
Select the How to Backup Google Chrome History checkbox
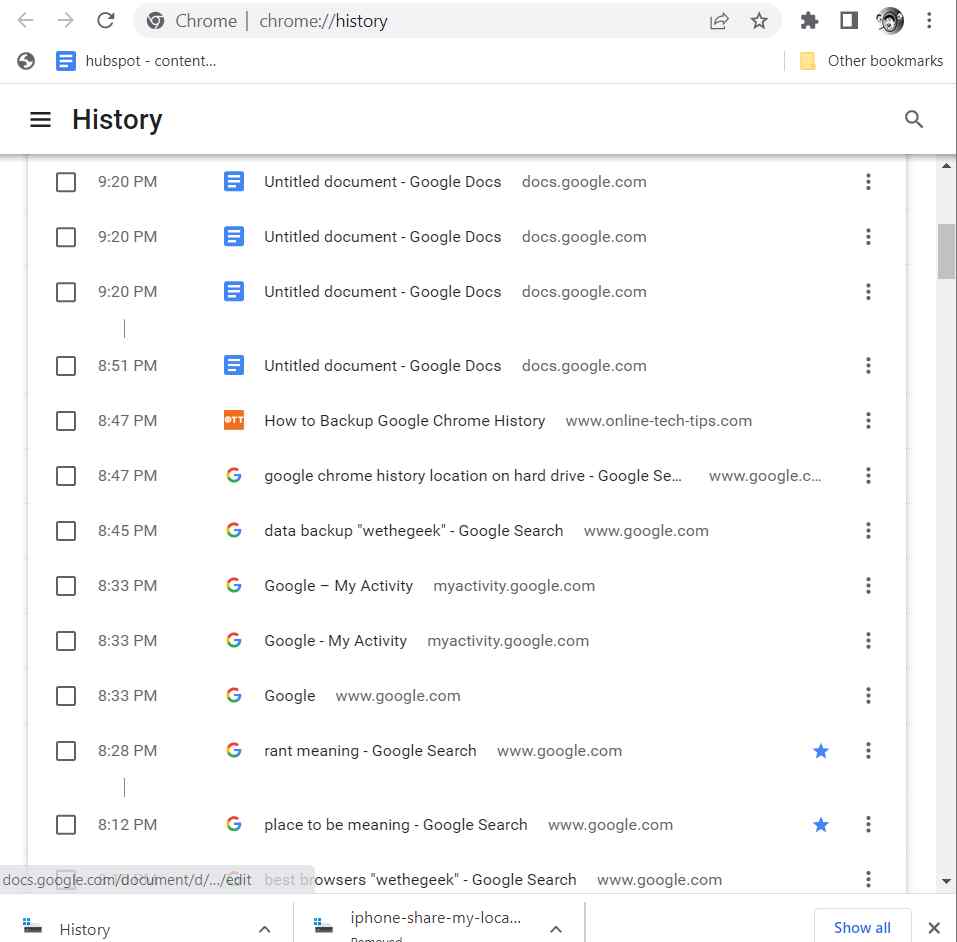(x=66, y=421)
